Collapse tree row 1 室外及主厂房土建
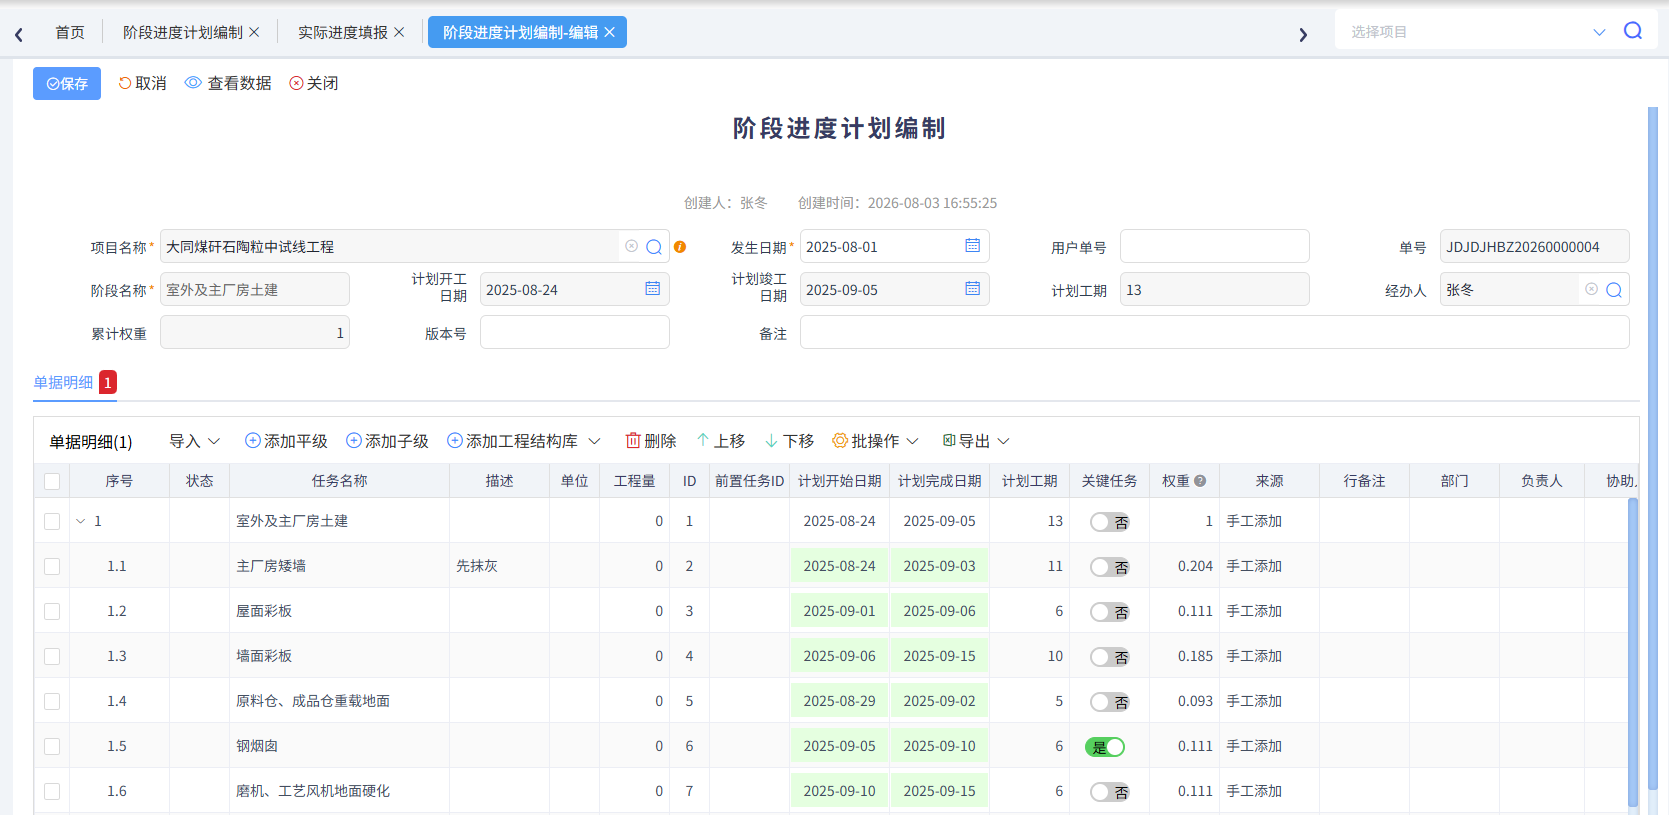This screenshot has height=815, width=1669. tap(81, 521)
